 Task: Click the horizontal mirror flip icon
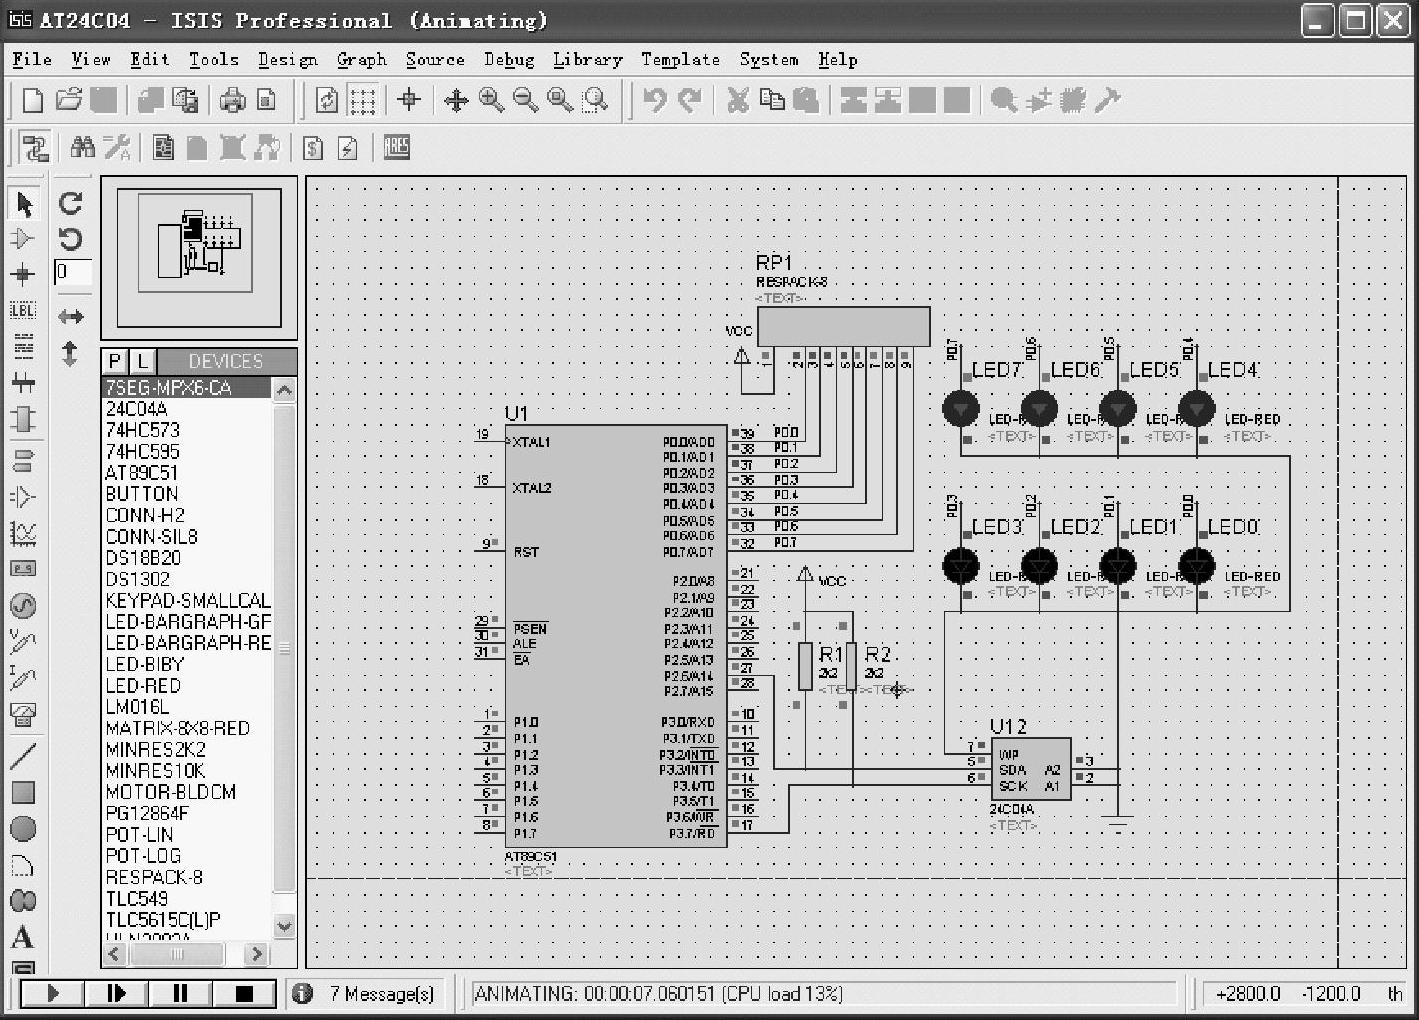pyautogui.click(x=70, y=317)
